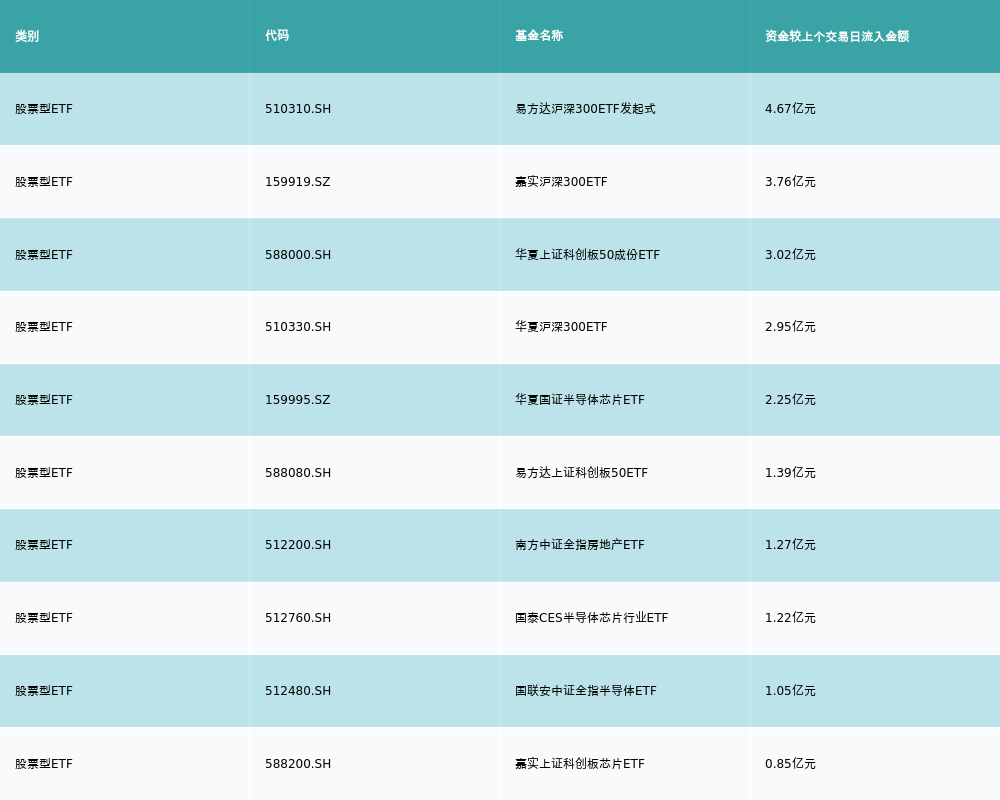Select fund name 易方达沪深300ETF发起式

[x=585, y=109]
